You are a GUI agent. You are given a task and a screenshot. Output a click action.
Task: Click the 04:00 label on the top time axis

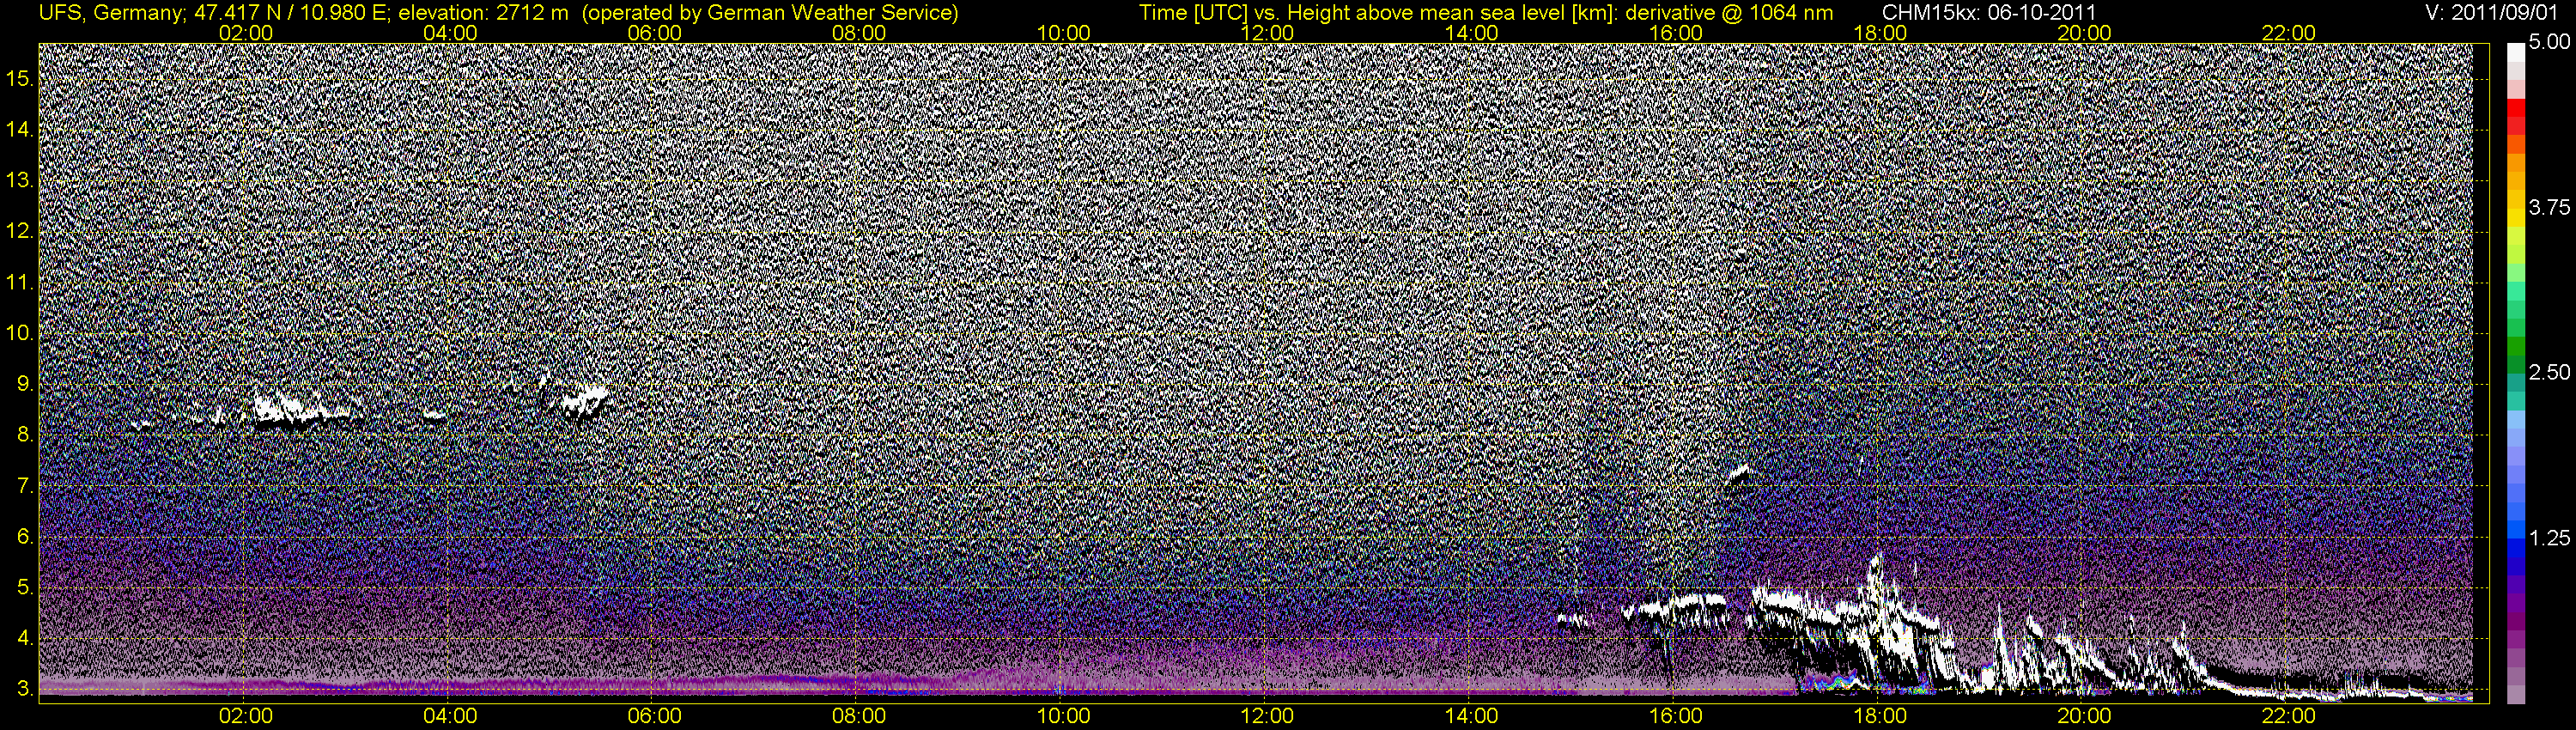click(x=450, y=33)
